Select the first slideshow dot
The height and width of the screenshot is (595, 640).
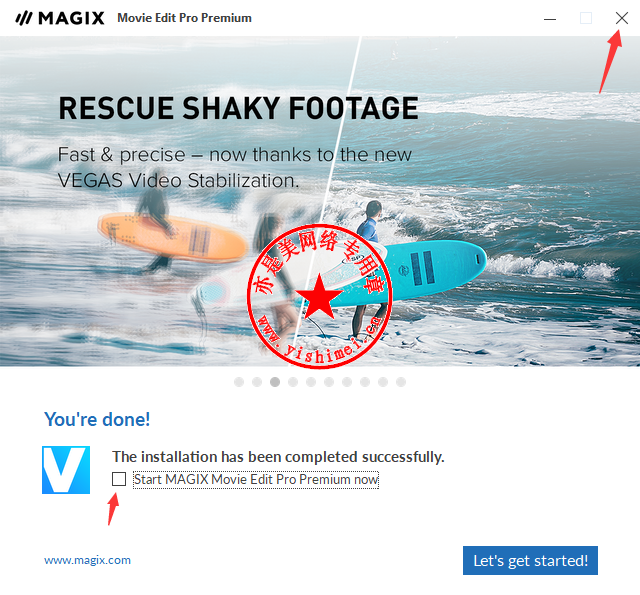(x=239, y=382)
